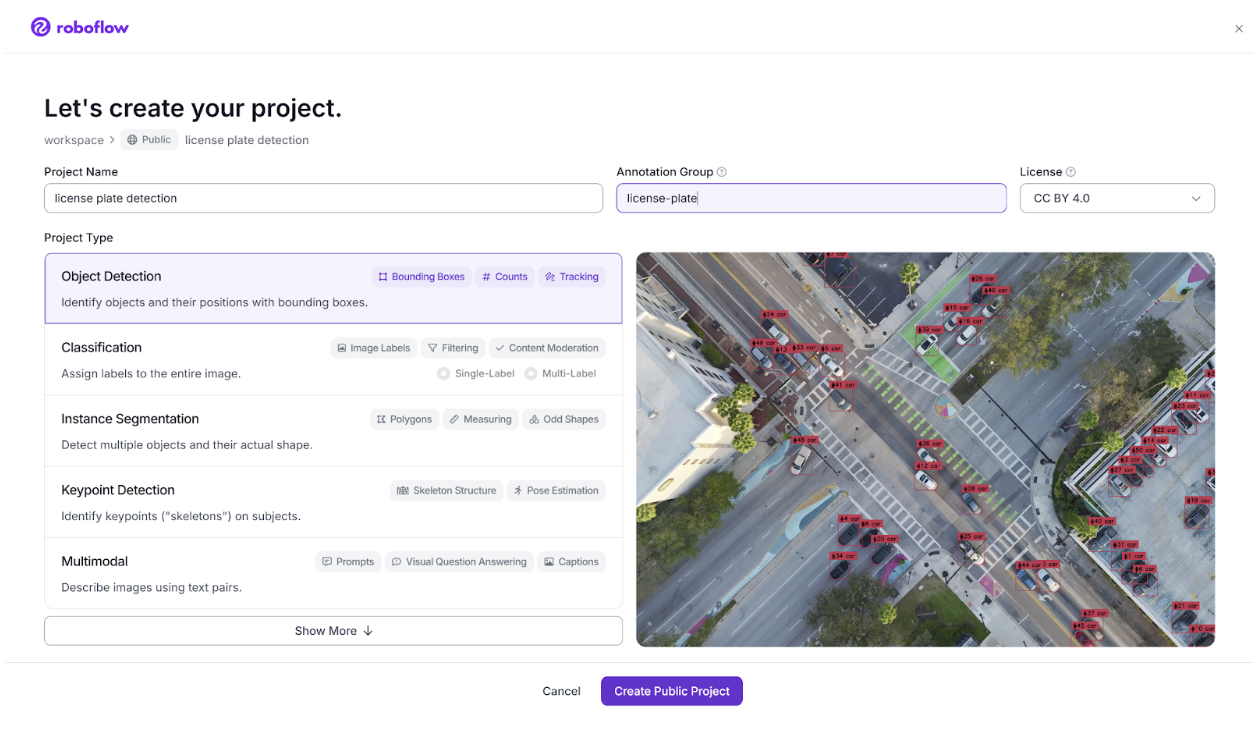The image size is (1256, 730).
Task: Click the Visual Question Answering tag
Action: pyautogui.click(x=459, y=562)
